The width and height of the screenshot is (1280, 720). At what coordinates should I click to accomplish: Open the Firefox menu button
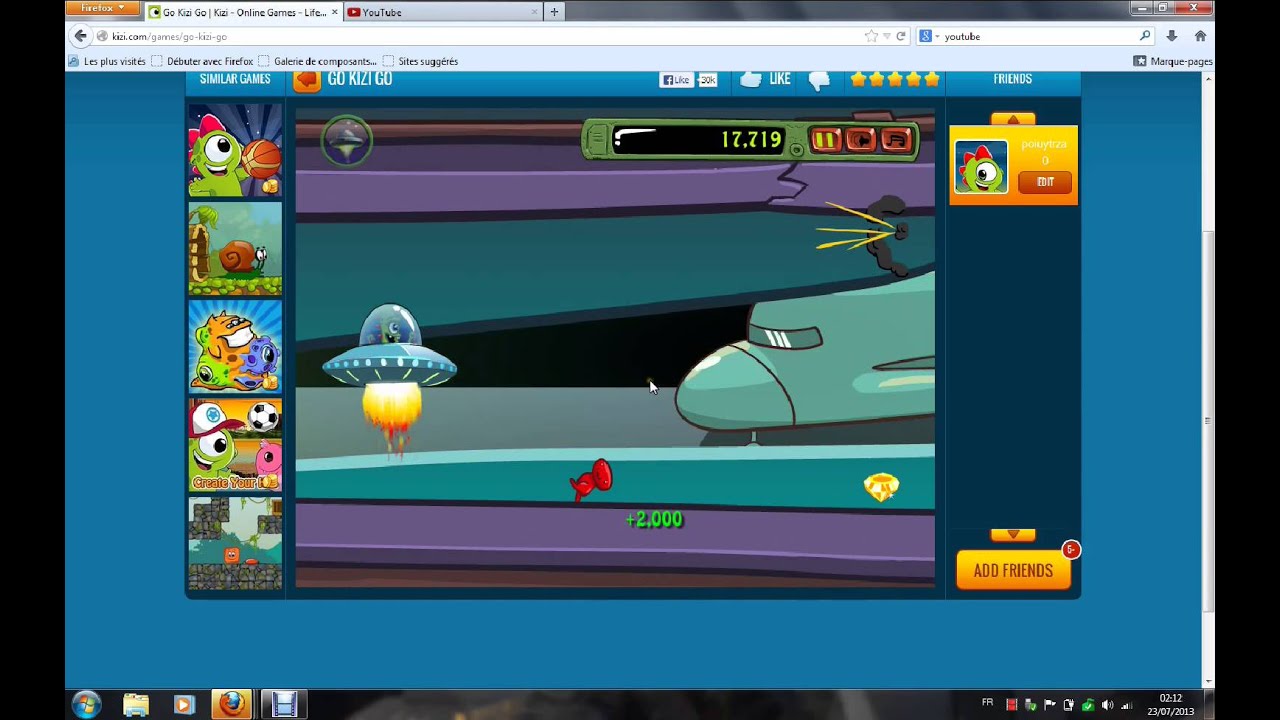(102, 8)
